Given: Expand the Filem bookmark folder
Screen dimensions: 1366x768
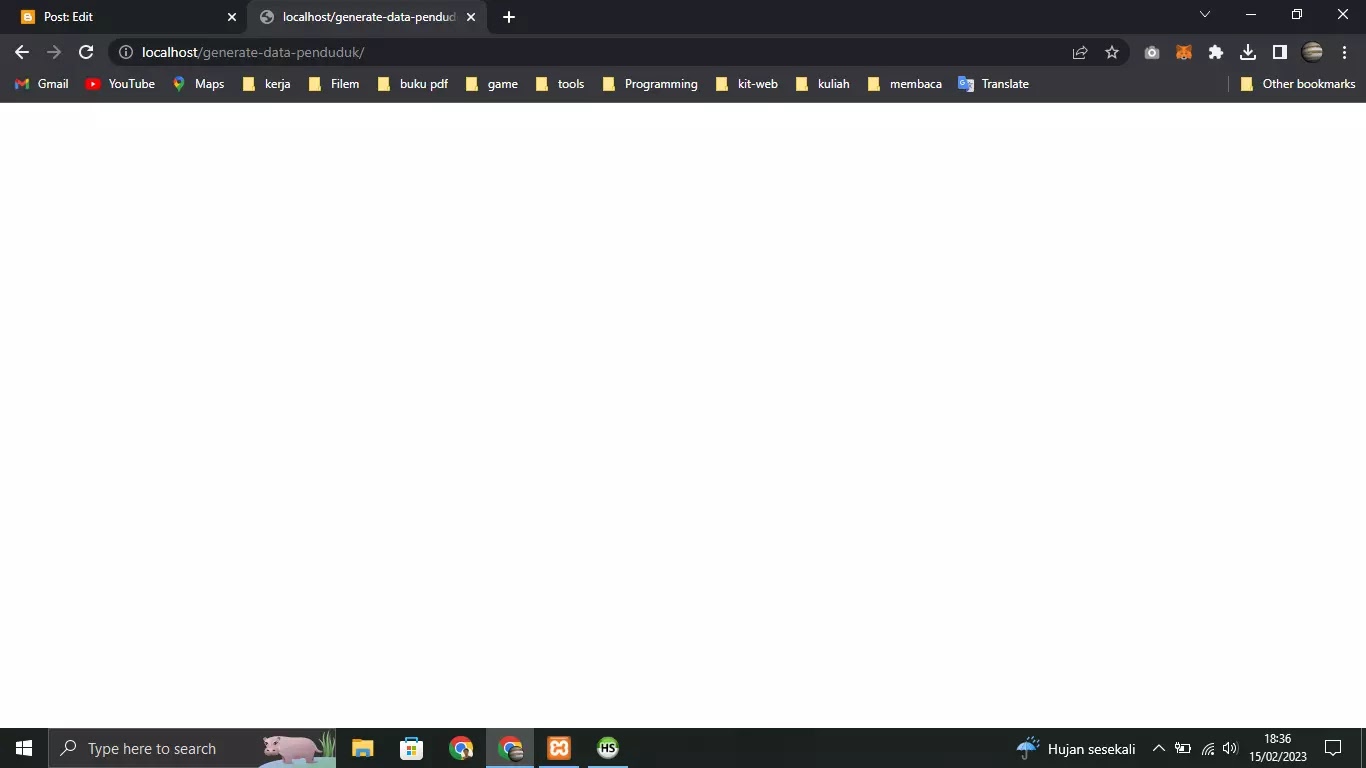Looking at the screenshot, I should point(334,84).
